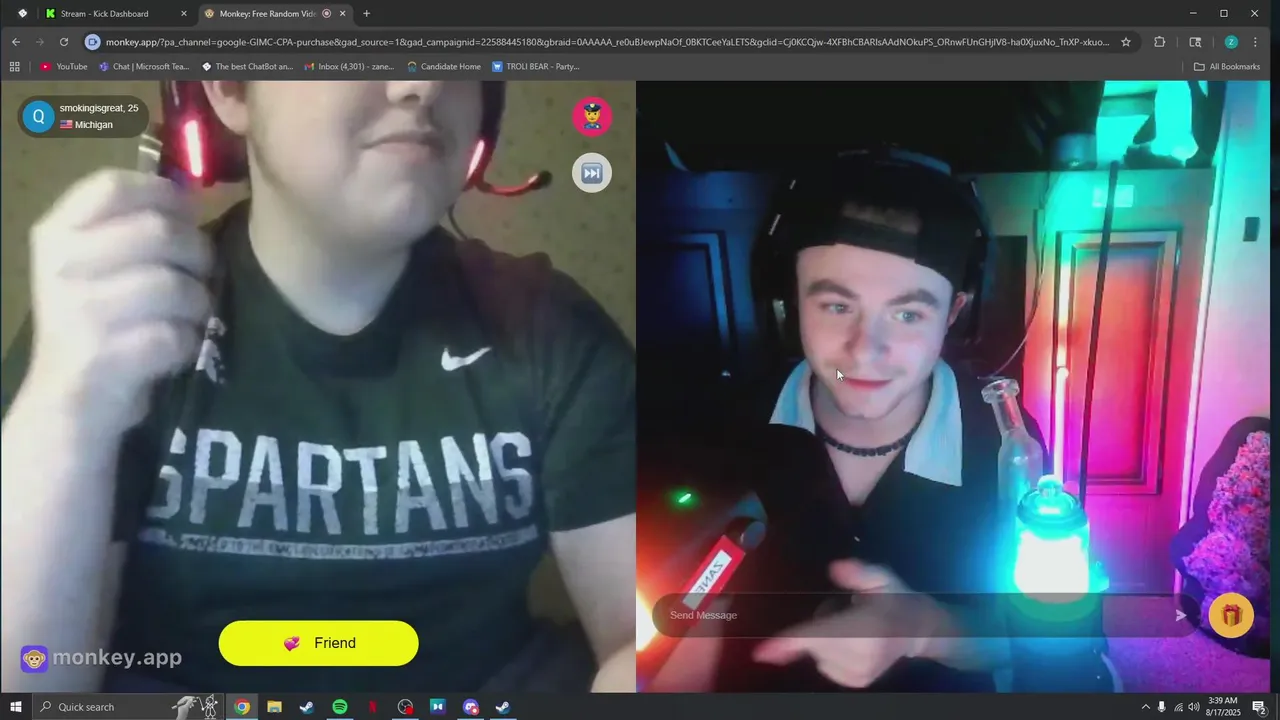Open the Windows notification center

click(1259, 707)
